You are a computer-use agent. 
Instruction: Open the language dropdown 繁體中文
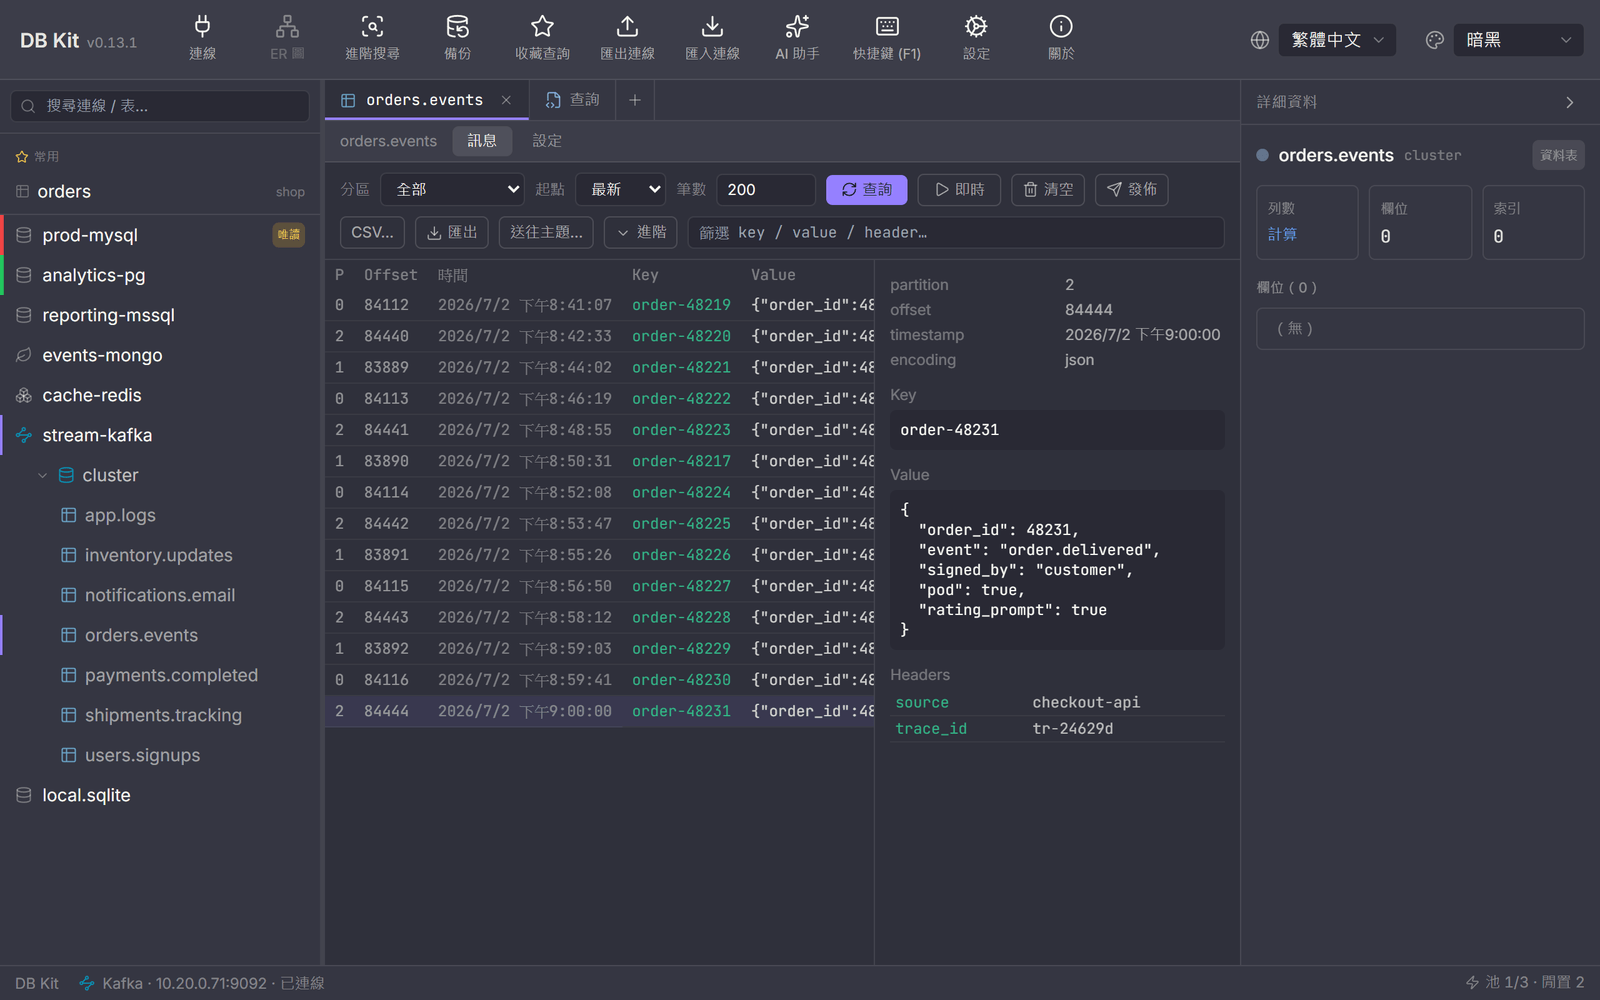point(1337,40)
